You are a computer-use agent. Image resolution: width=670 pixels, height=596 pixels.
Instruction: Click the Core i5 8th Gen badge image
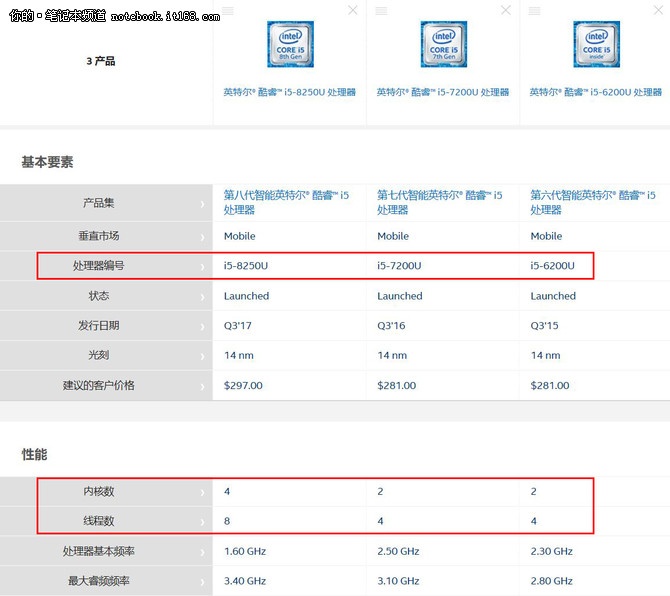pyautogui.click(x=291, y=44)
